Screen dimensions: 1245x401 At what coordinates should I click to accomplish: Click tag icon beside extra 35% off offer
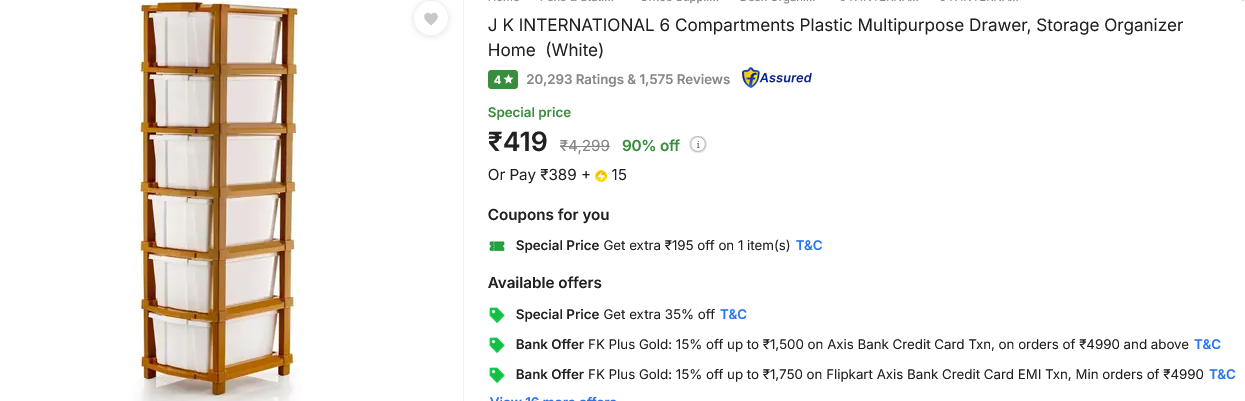click(x=497, y=315)
